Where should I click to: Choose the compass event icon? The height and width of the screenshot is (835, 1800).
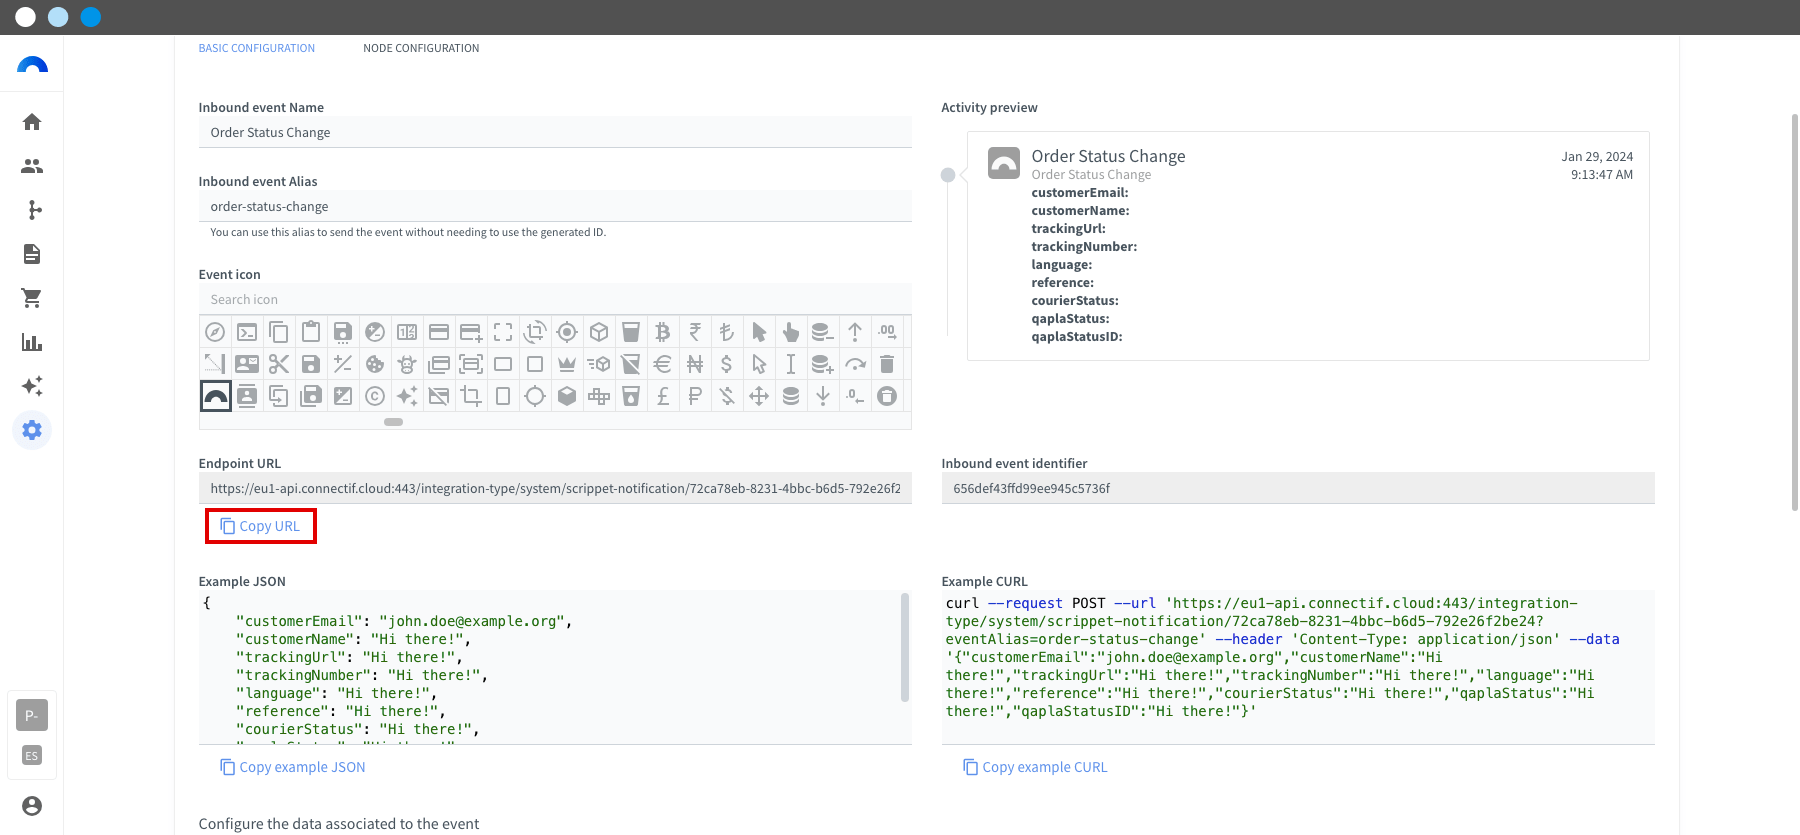pyautogui.click(x=215, y=332)
